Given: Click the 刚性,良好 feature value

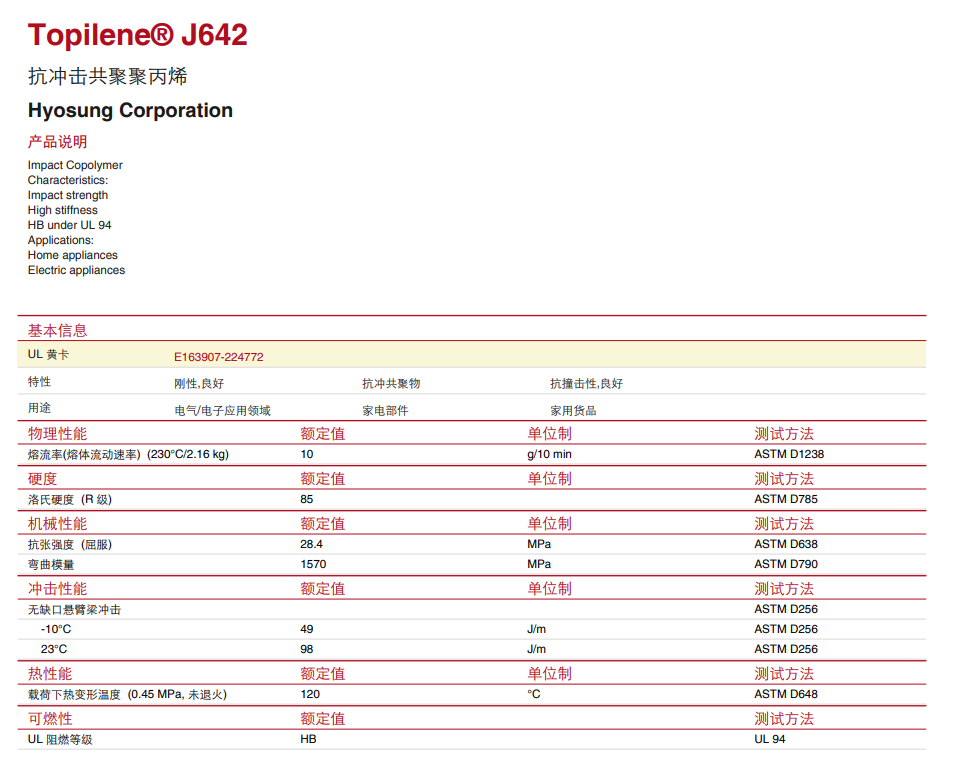Looking at the screenshot, I should pos(199,384).
